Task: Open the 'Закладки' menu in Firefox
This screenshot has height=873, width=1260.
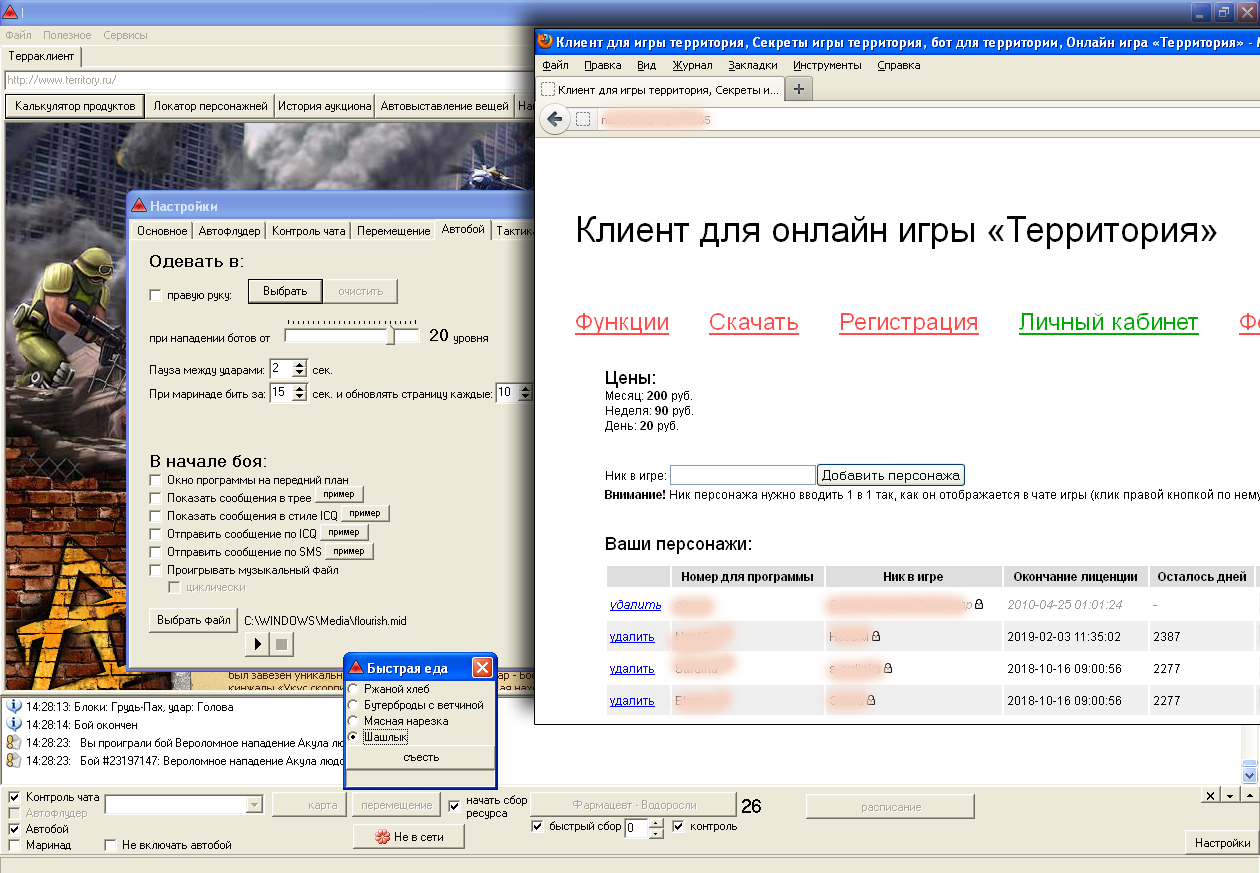Action: [x=752, y=65]
